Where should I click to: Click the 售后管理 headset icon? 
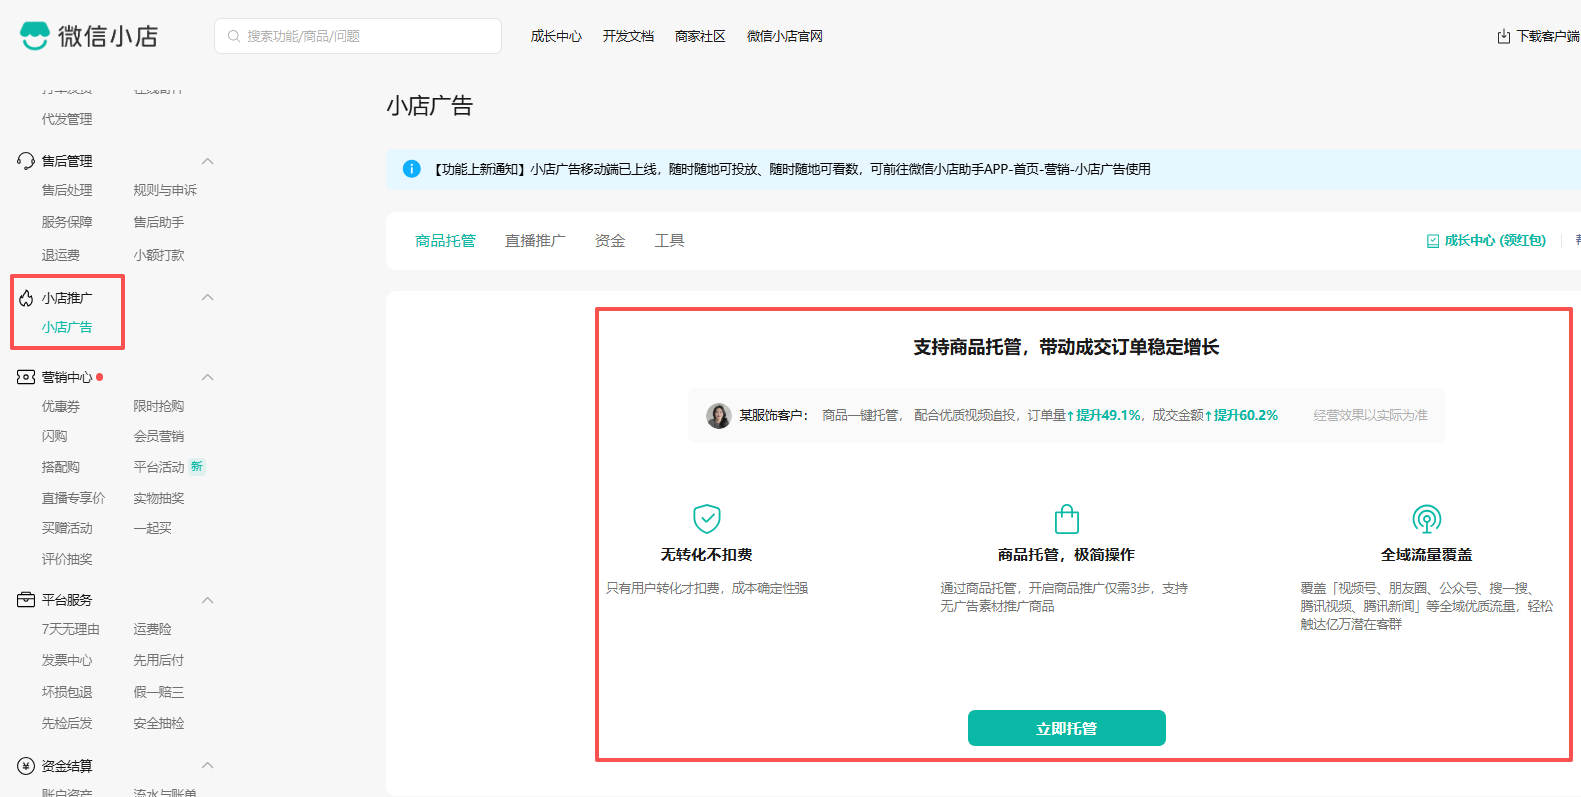click(26, 161)
